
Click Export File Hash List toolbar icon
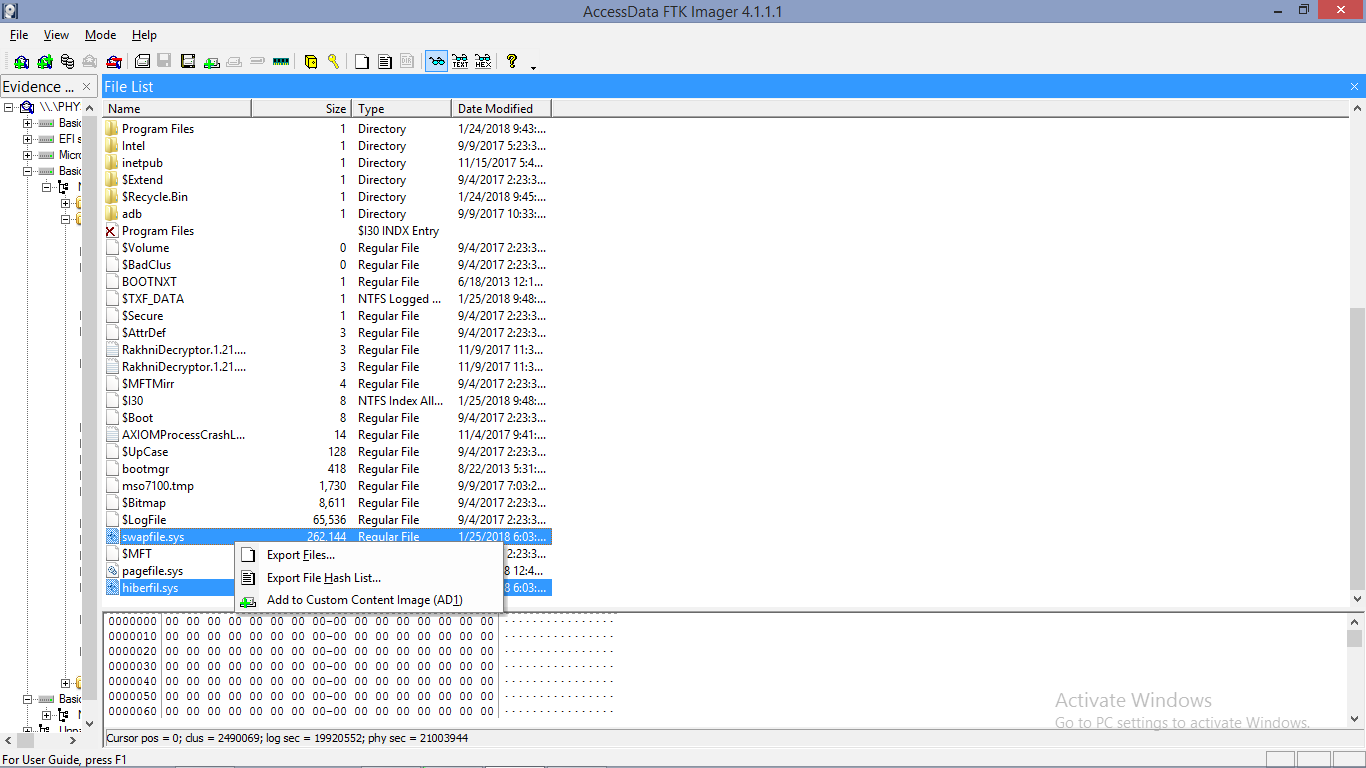(x=384, y=61)
